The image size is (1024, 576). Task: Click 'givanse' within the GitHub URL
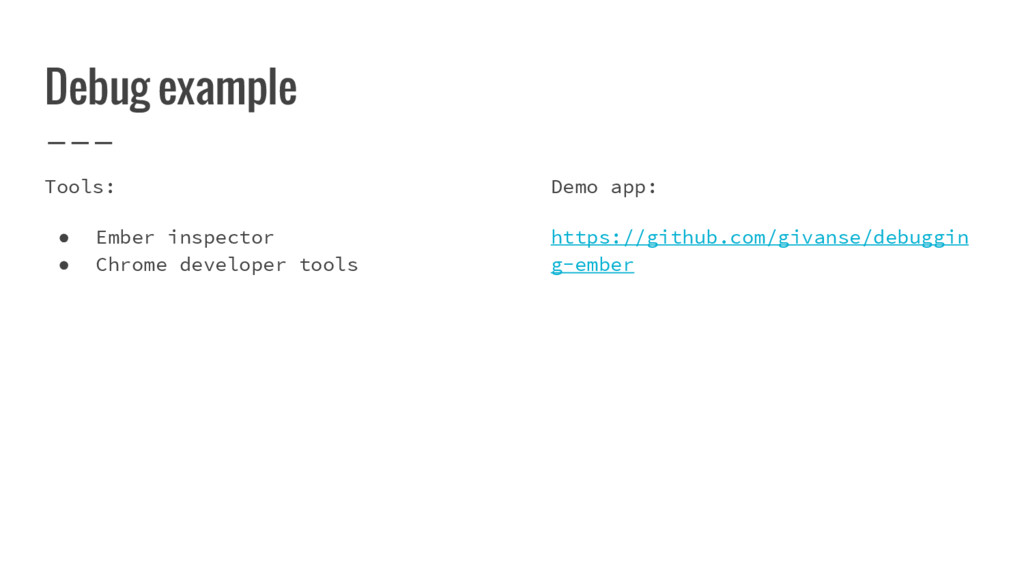[x=819, y=238]
